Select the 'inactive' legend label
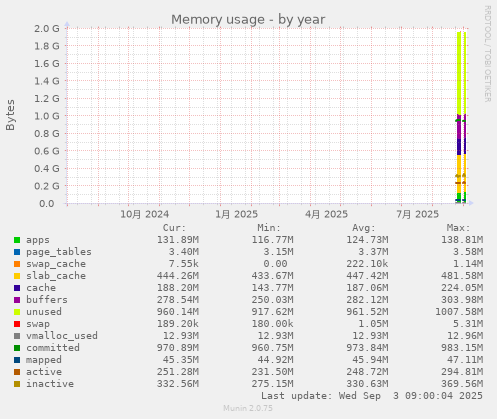The width and height of the screenshot is (497, 419). [x=50, y=384]
